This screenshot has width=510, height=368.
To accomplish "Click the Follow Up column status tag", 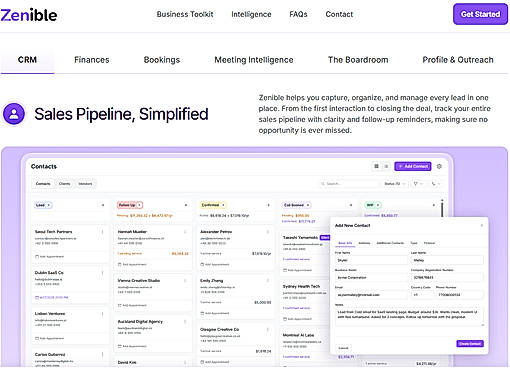I will point(130,205).
